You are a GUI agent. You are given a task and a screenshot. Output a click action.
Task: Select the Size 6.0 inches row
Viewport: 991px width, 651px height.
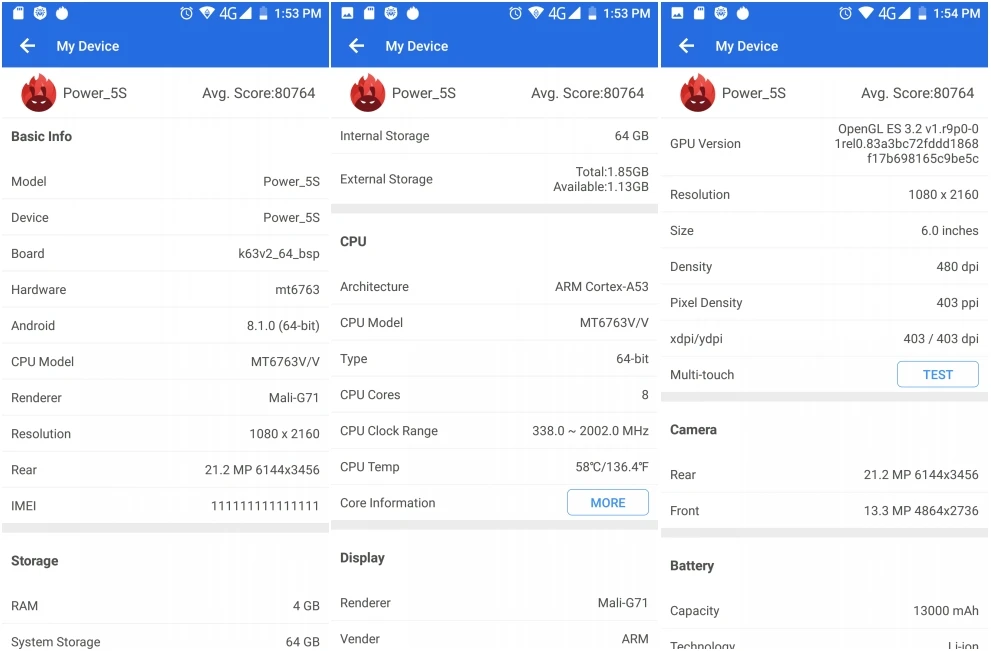[824, 231]
